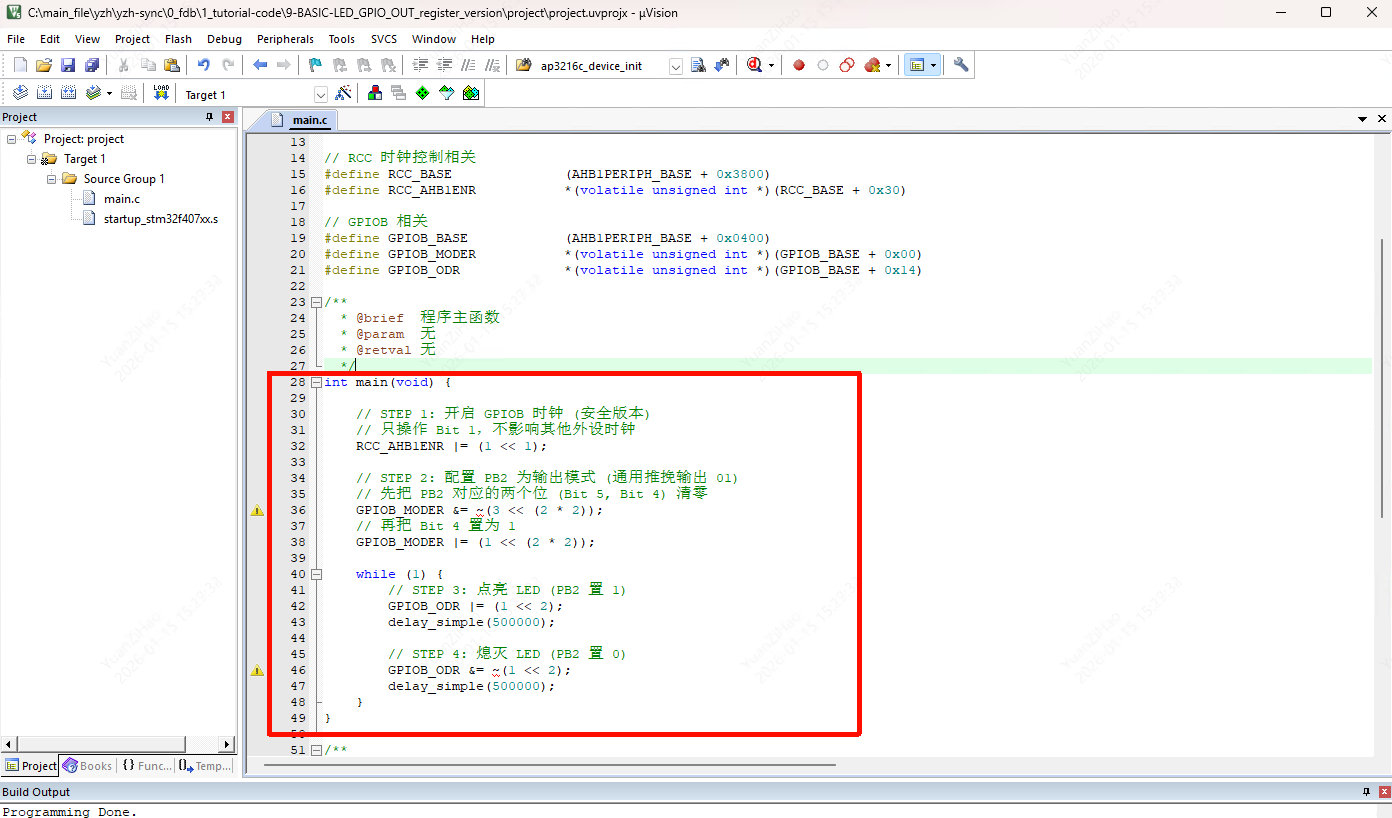Click the warning marker on line 36

click(x=257, y=510)
